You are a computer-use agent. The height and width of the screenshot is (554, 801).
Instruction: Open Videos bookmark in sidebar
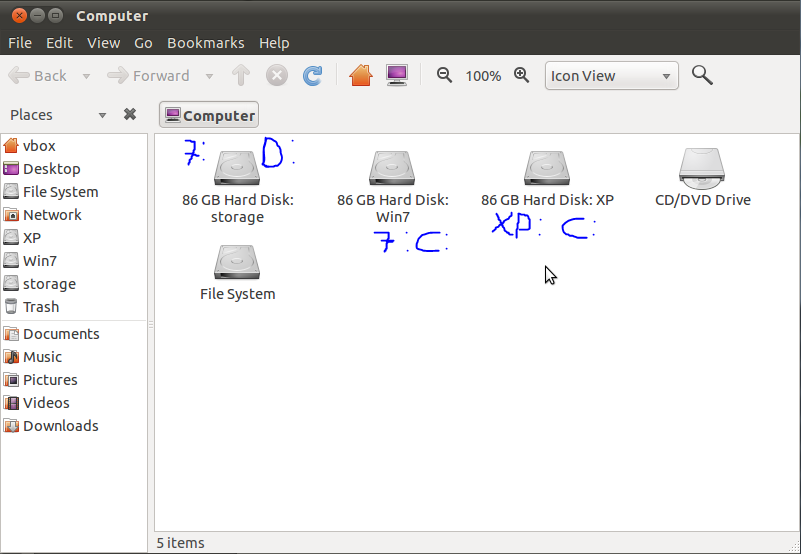click(x=75, y=403)
